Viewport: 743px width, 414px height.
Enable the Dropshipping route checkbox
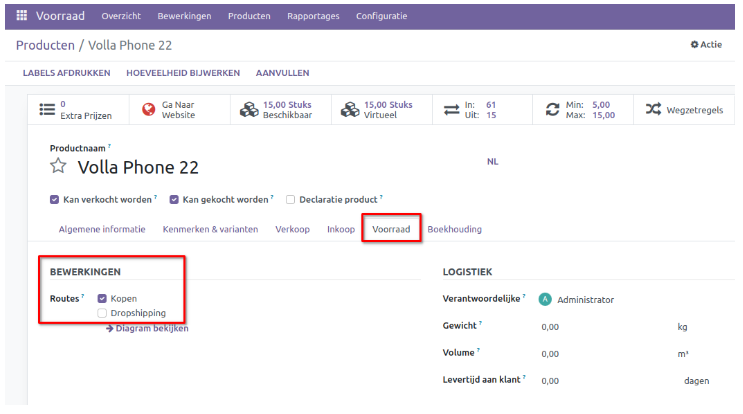tap(102, 313)
